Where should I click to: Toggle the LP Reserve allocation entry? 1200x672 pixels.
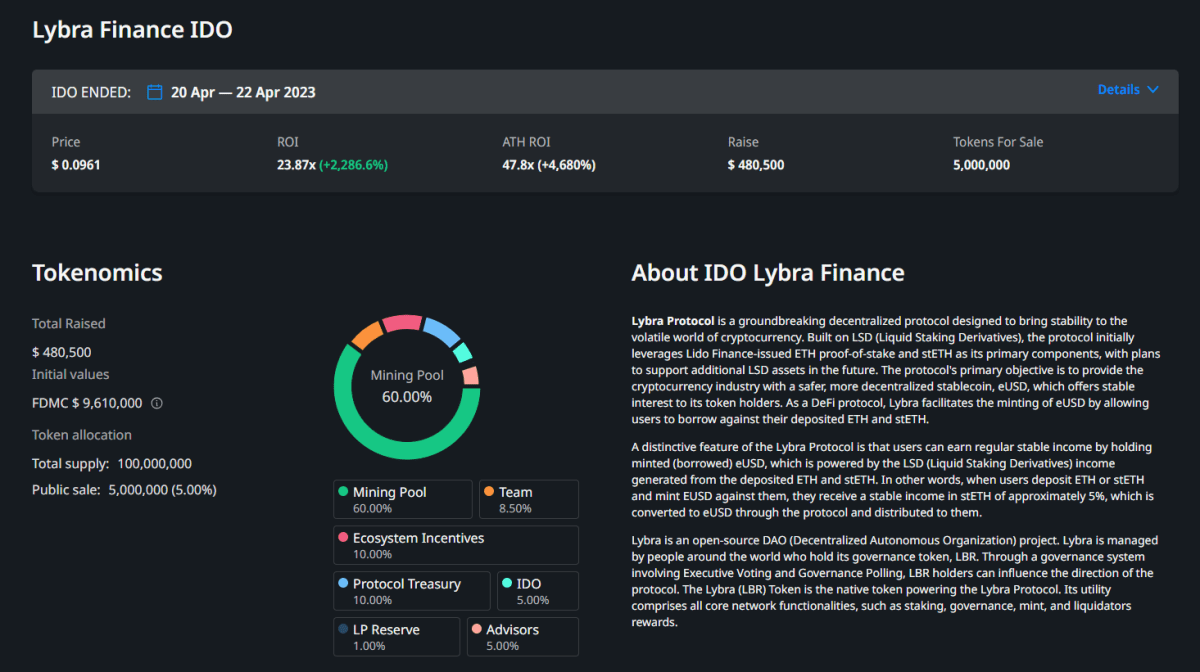tap(396, 636)
